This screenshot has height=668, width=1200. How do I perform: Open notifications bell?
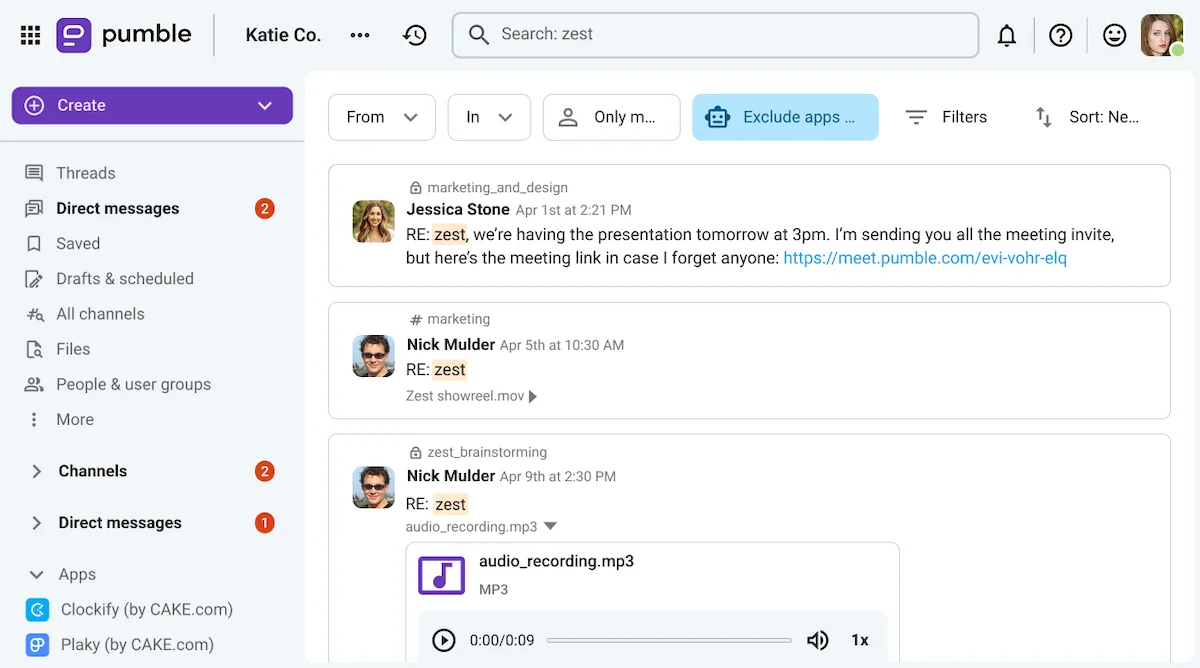pyautogui.click(x=1007, y=35)
